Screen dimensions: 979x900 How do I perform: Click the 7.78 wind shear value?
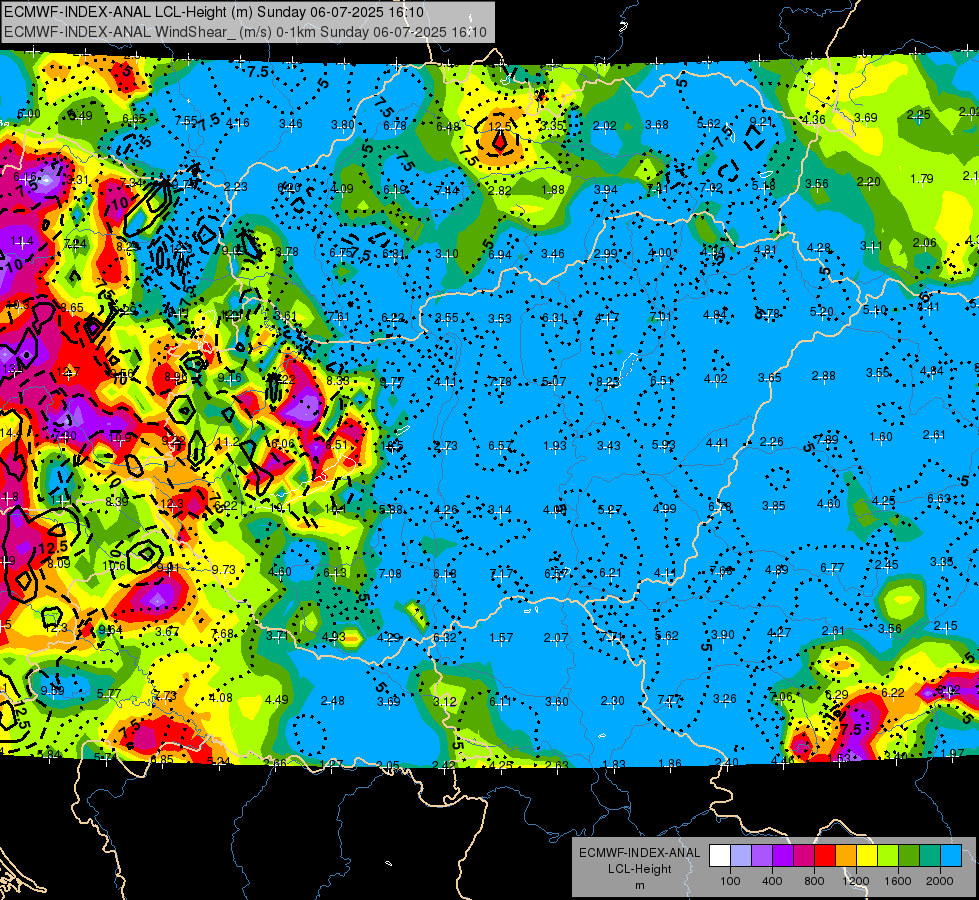click(499, 382)
